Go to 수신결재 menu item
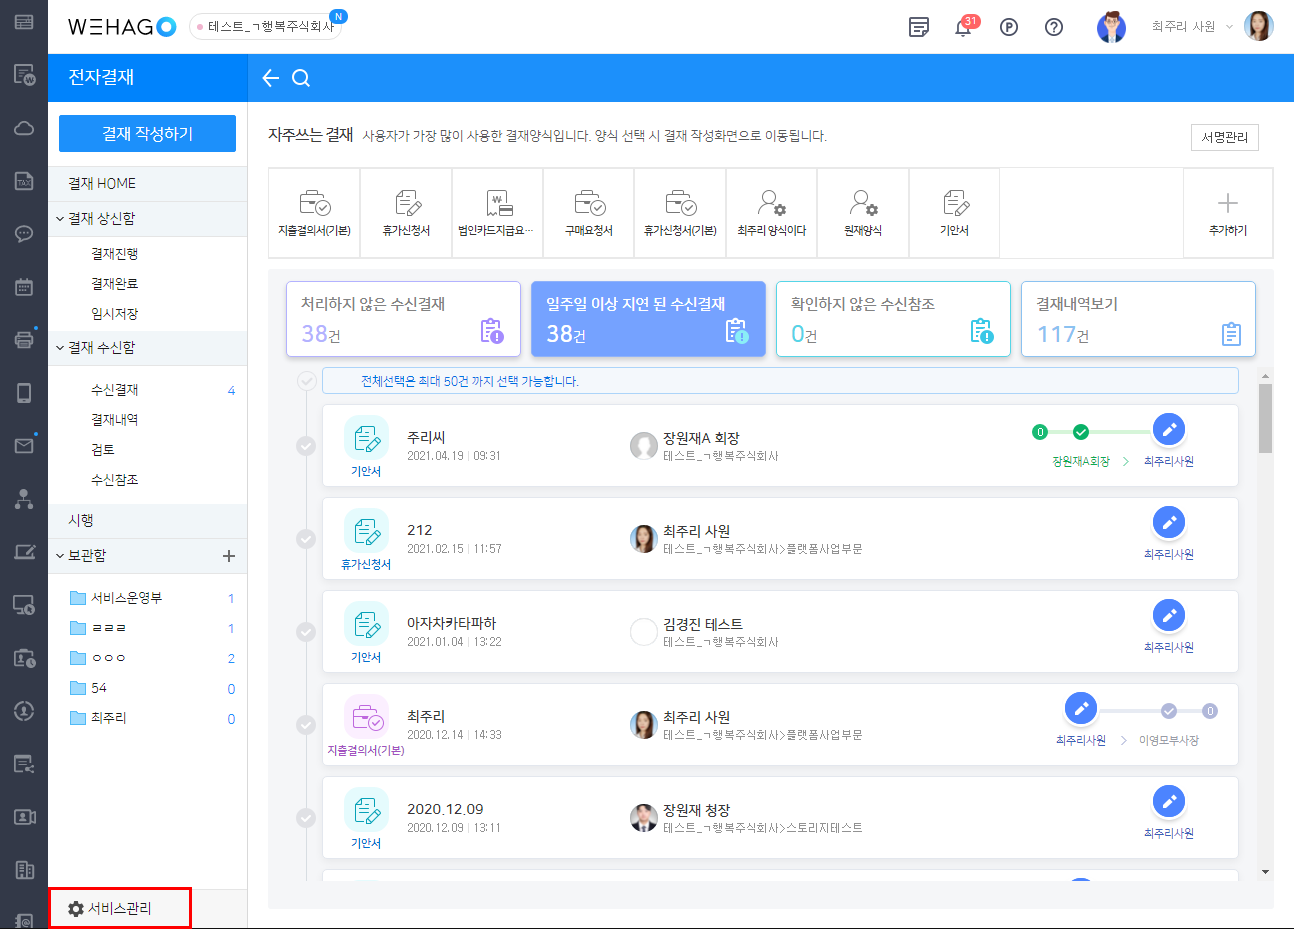 [114, 390]
